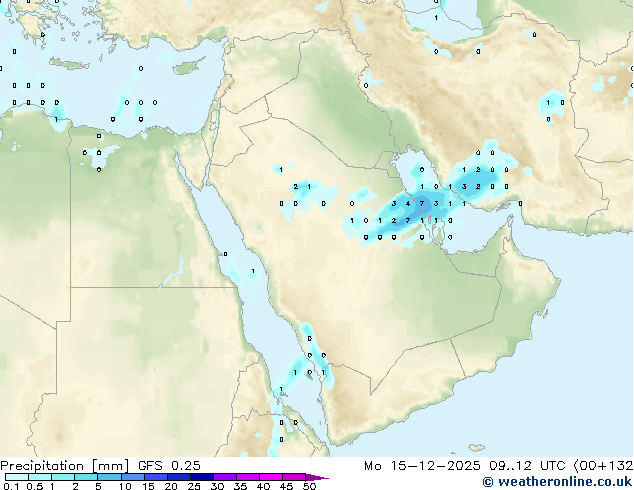Click the '15' legend scale label

148,486
